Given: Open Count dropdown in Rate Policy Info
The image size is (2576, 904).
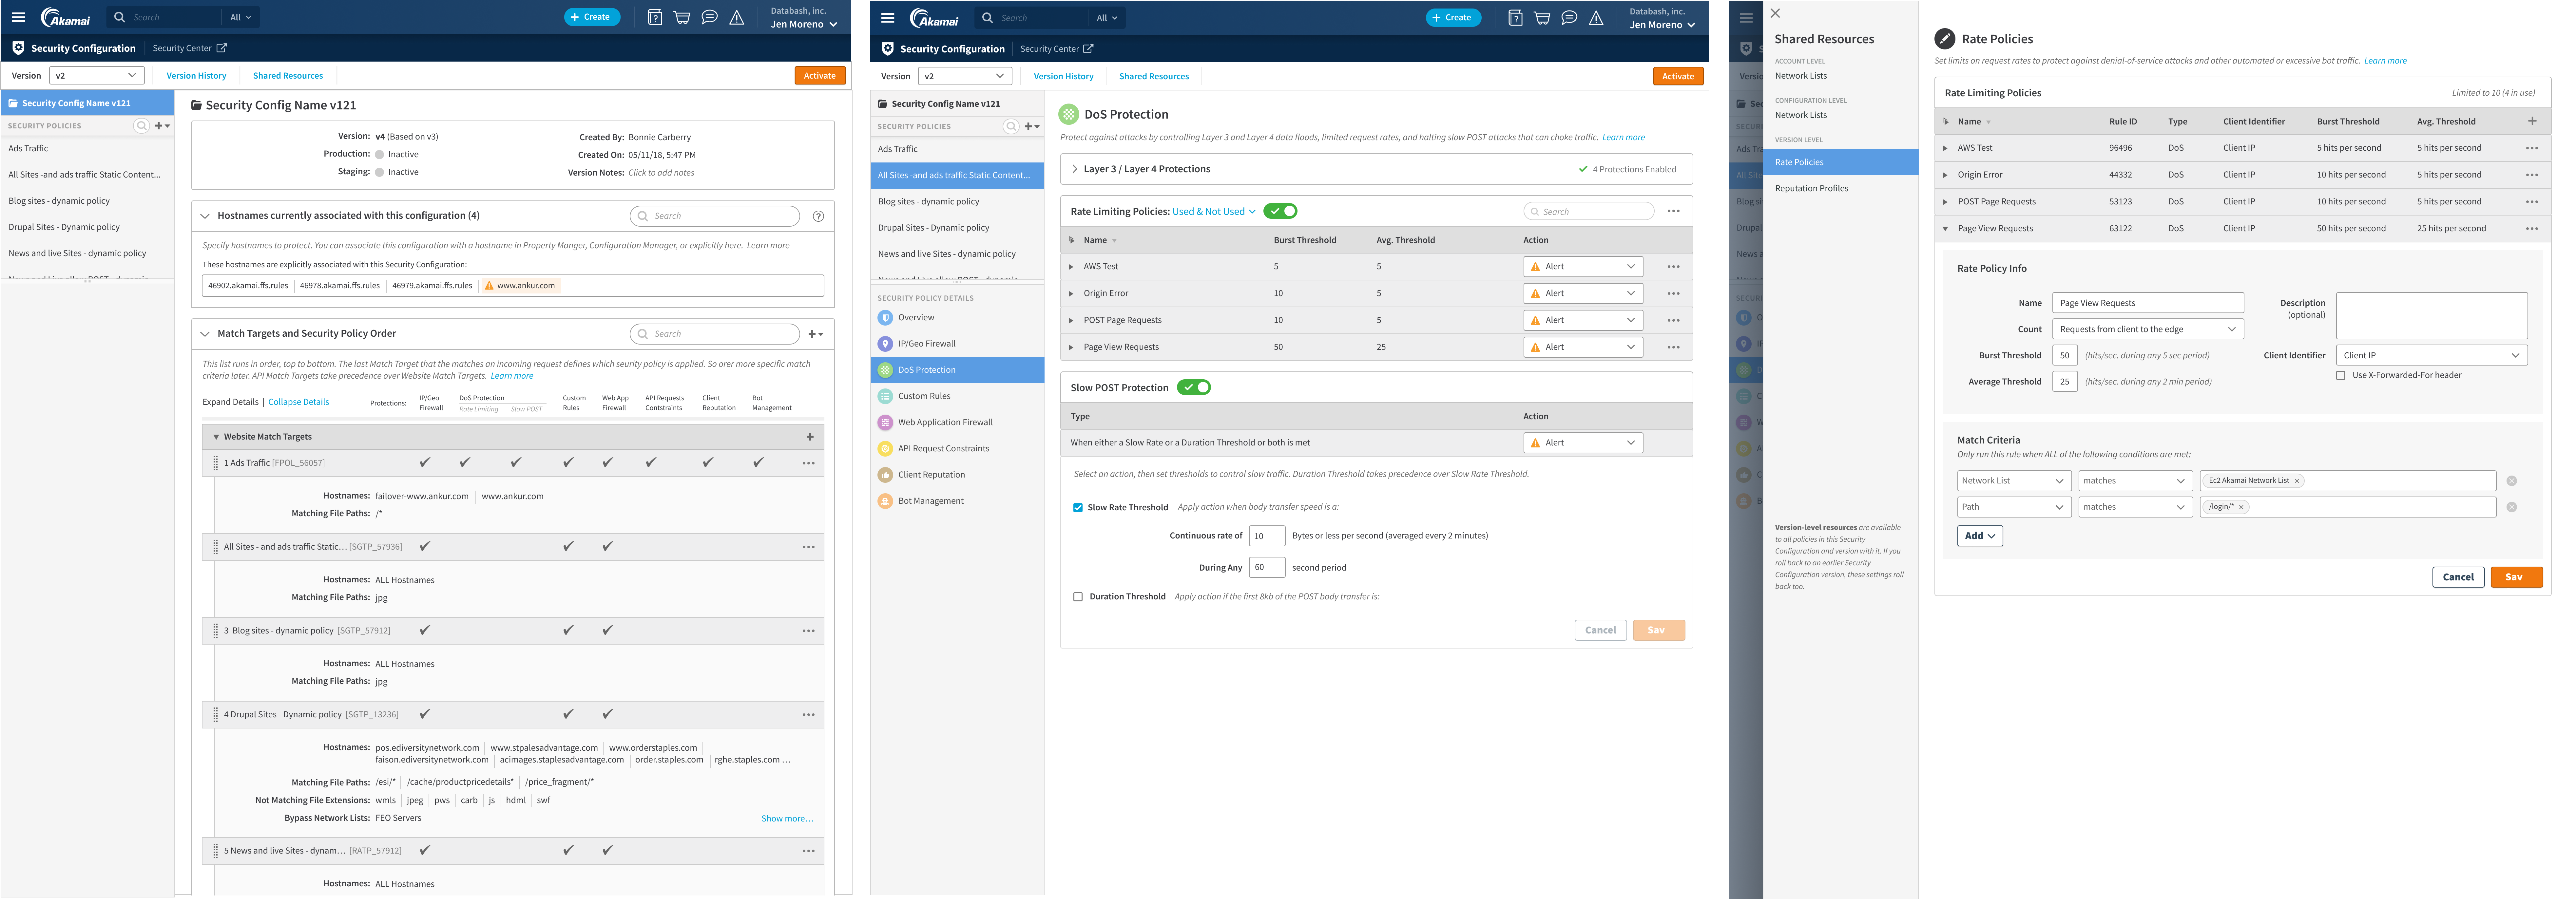Looking at the screenshot, I should (2148, 329).
